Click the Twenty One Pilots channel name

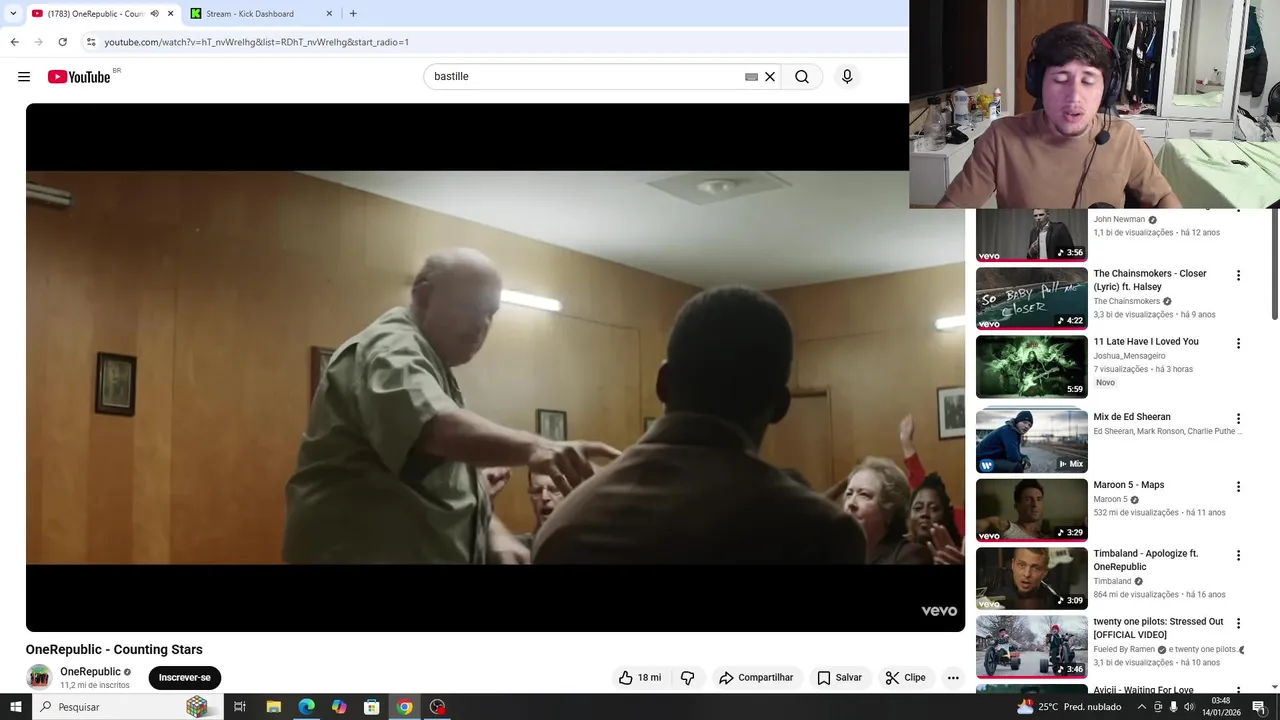(x=1203, y=649)
